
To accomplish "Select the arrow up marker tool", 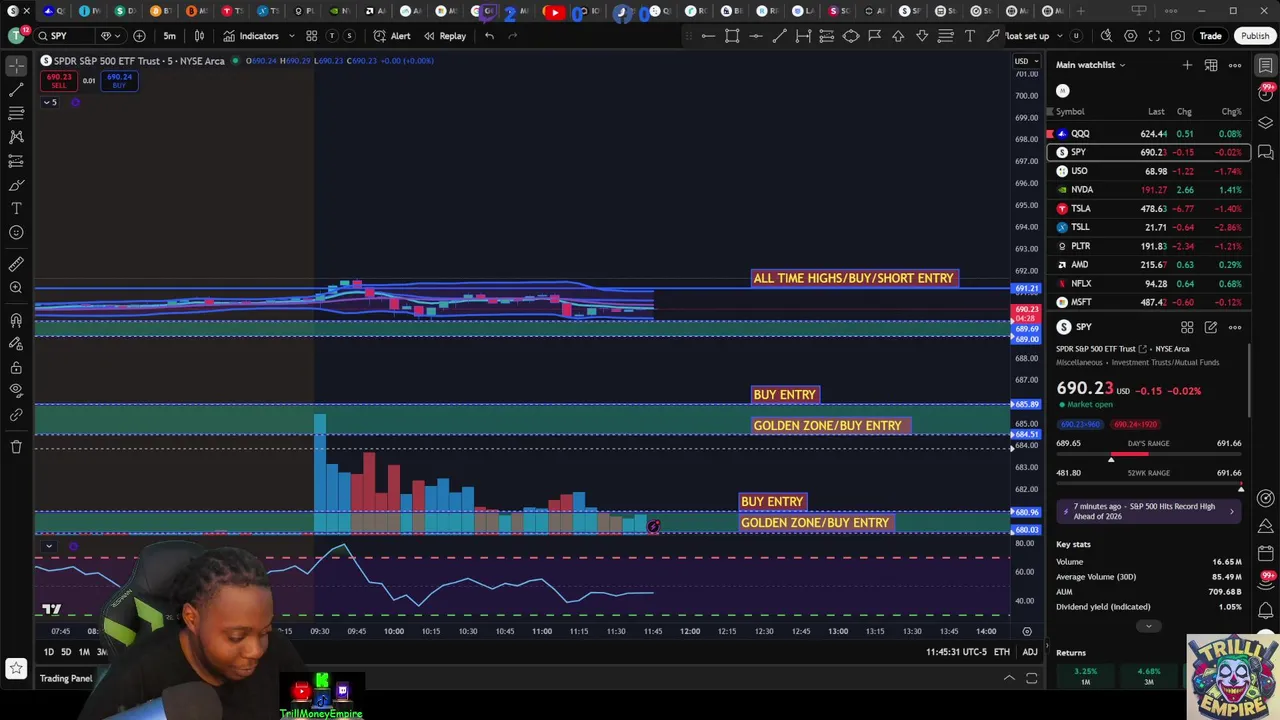I will coord(898,36).
